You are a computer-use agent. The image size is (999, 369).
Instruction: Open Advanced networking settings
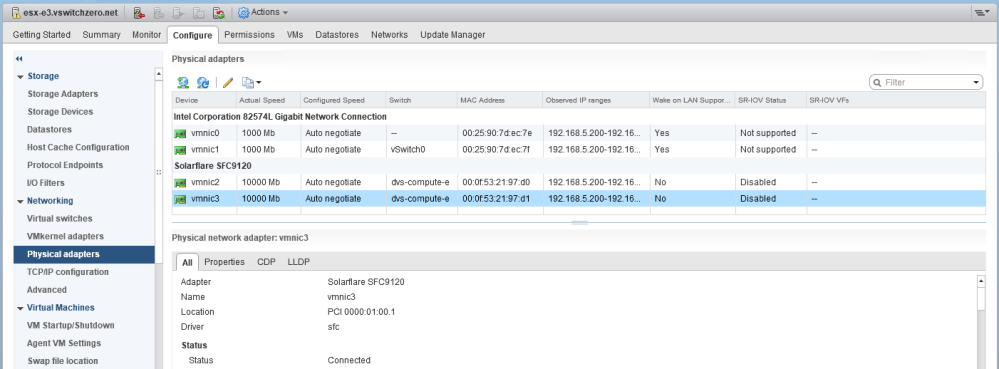[x=47, y=290]
